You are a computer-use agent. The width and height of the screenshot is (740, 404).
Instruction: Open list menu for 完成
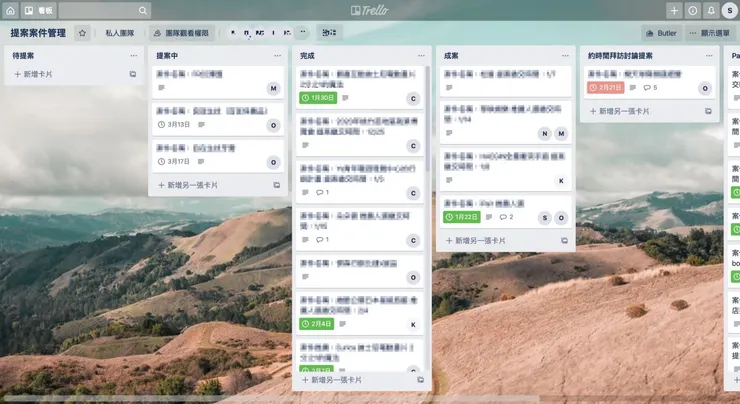(x=421, y=56)
